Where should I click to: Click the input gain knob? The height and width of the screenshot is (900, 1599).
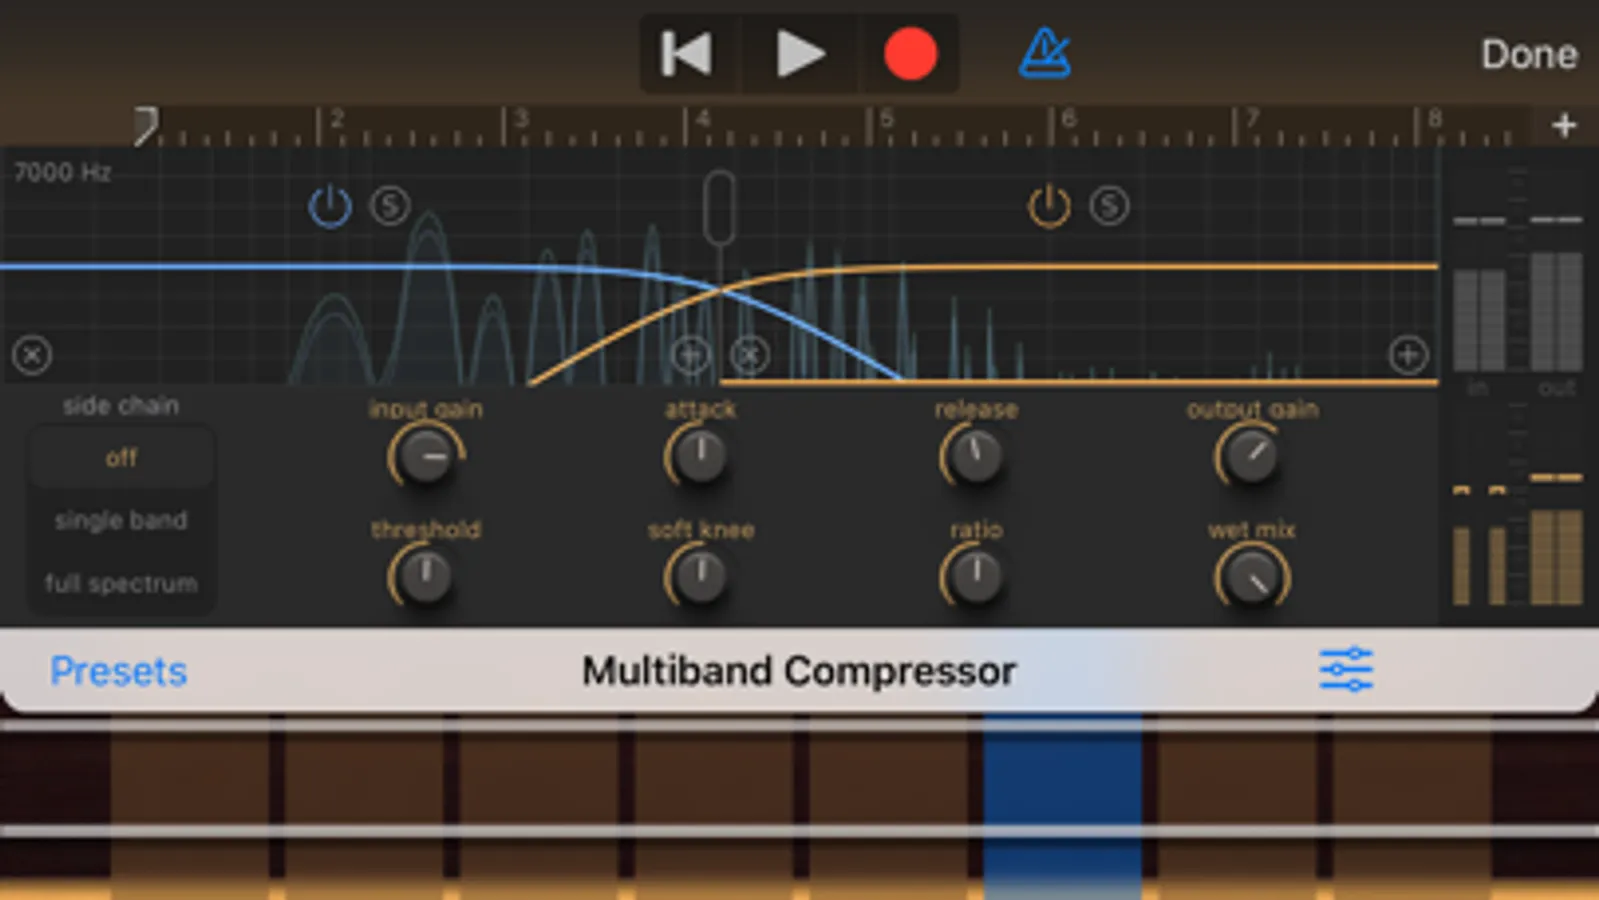click(x=426, y=456)
